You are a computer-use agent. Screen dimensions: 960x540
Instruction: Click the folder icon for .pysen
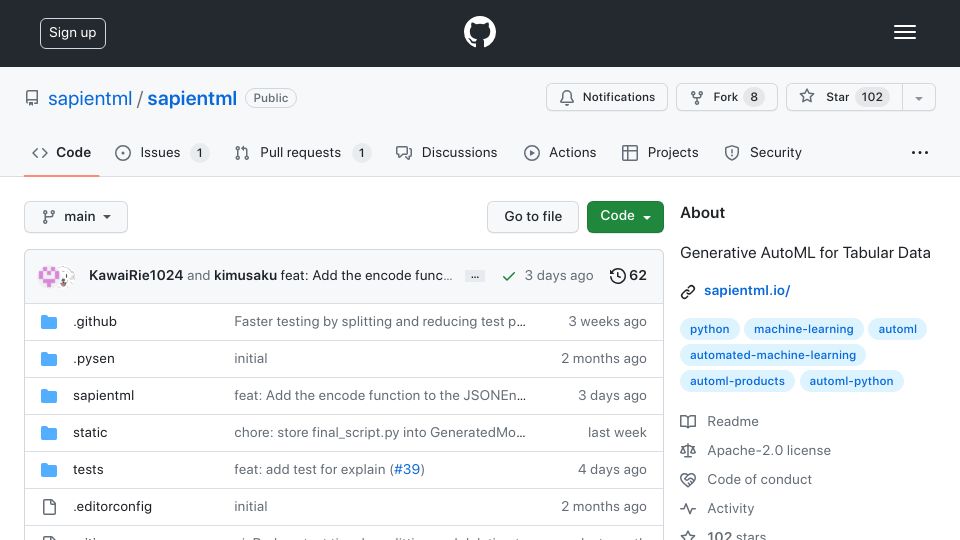coord(49,359)
